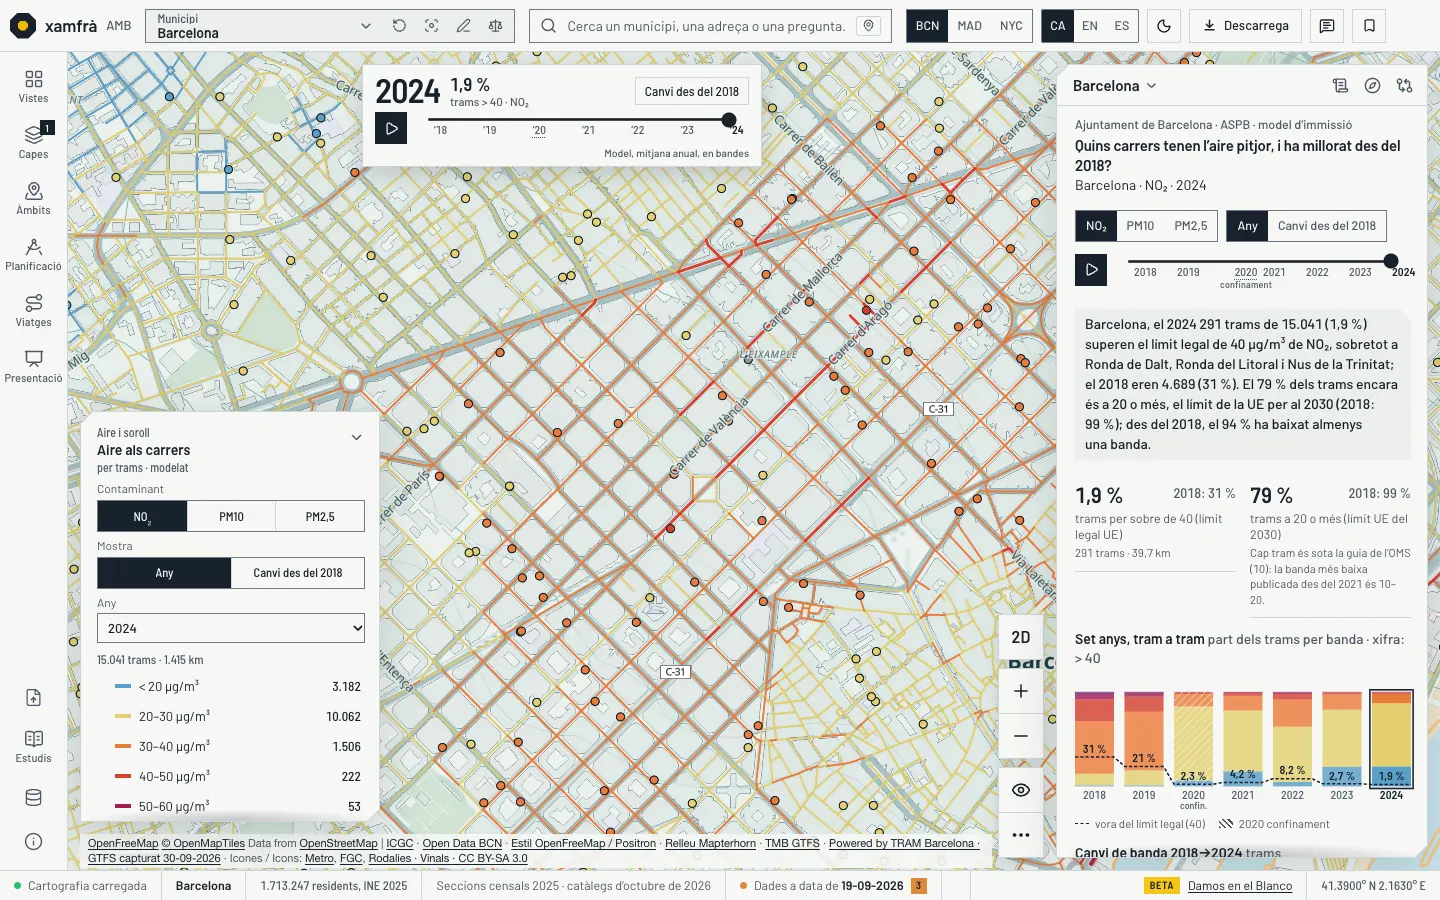Open the Damos en el Blanco link

click(x=1240, y=886)
